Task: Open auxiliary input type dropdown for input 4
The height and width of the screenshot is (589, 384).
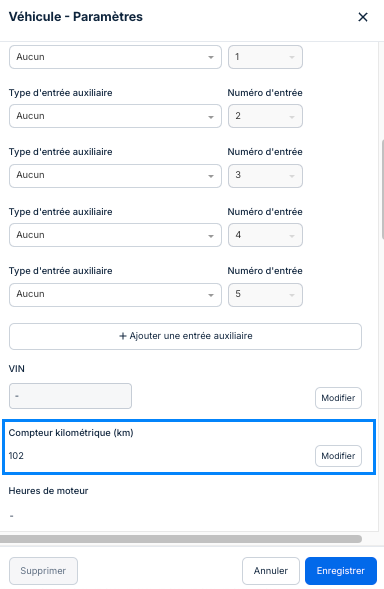Action: coord(115,235)
